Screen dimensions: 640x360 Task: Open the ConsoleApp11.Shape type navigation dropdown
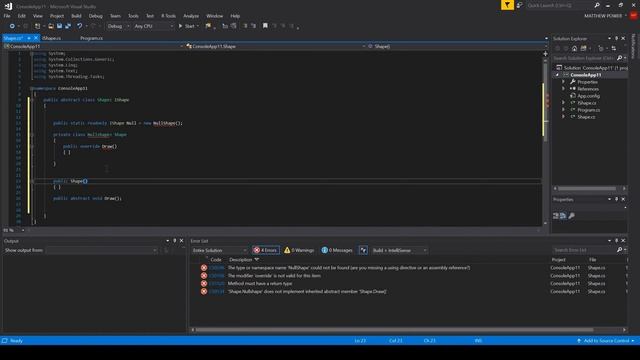coord(276,47)
